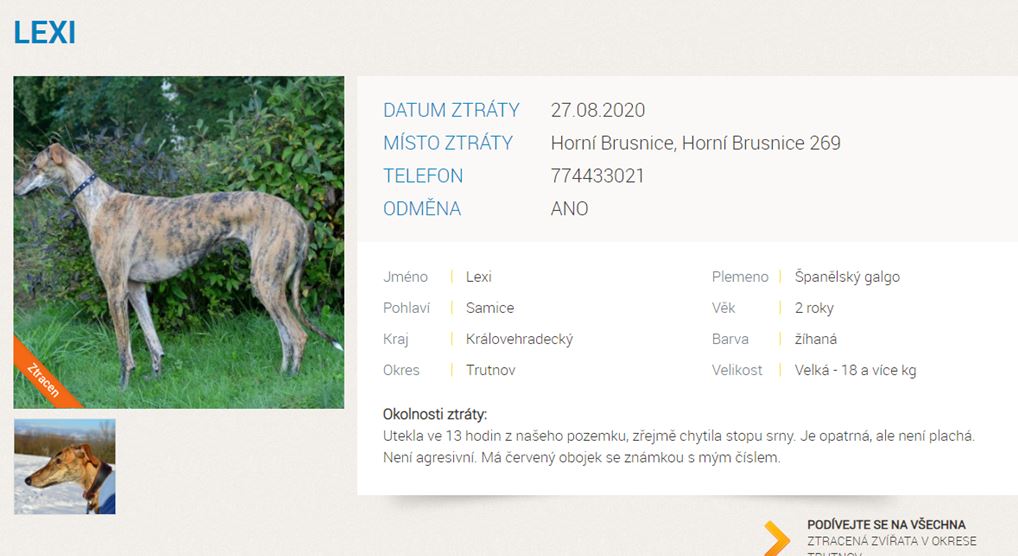1018x556 pixels.
Task: Click the region value Královehradecký
Action: point(519,339)
